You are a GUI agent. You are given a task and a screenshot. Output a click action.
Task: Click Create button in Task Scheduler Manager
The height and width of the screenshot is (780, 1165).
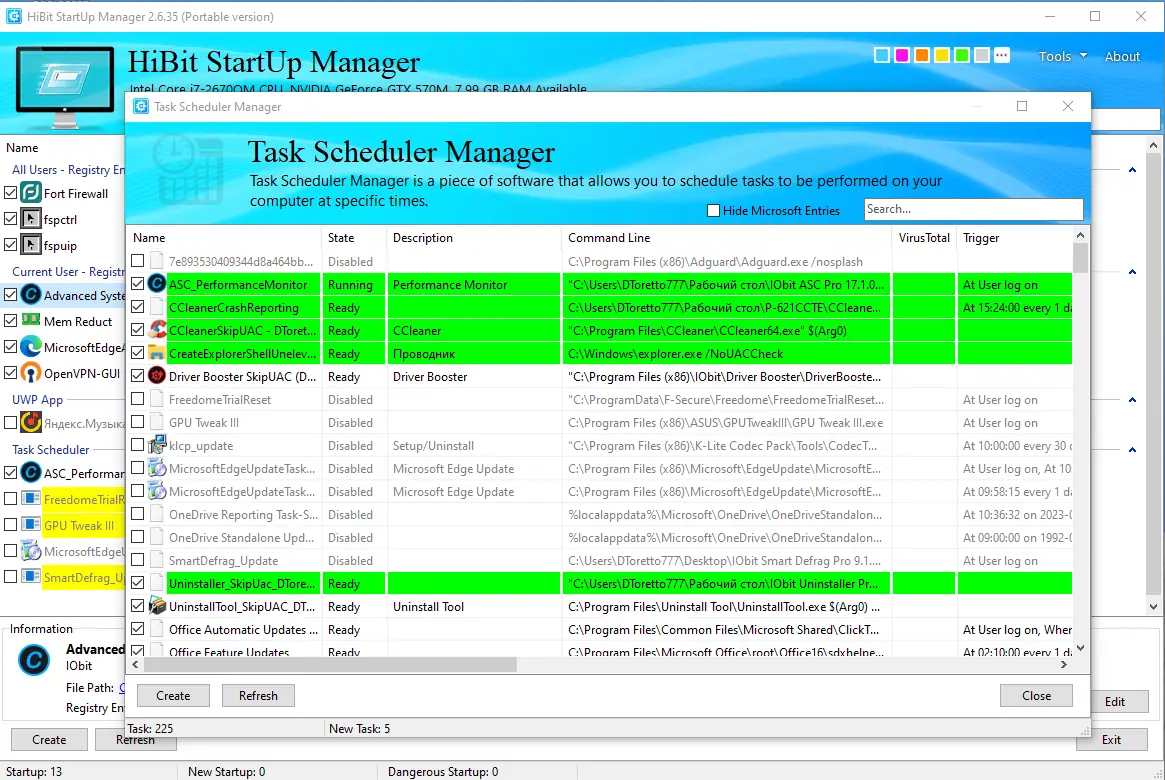(x=173, y=695)
